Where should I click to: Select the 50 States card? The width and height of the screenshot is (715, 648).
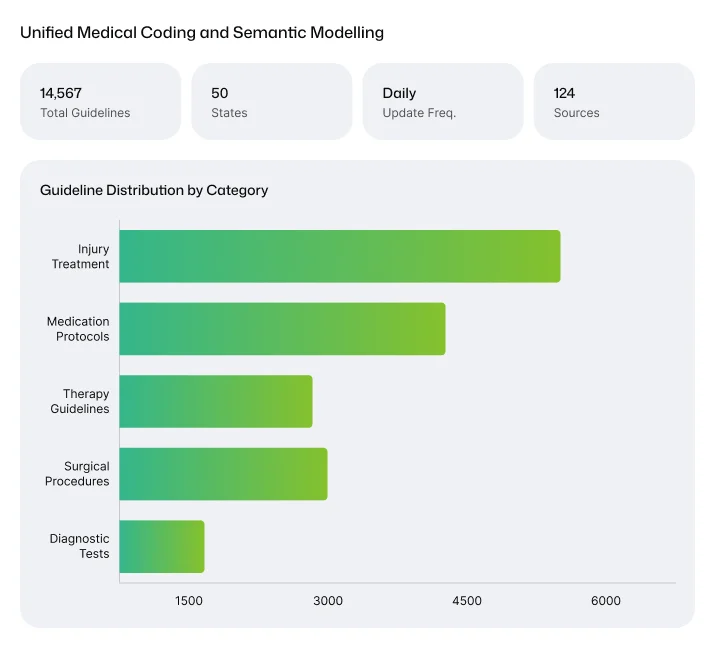click(x=271, y=102)
